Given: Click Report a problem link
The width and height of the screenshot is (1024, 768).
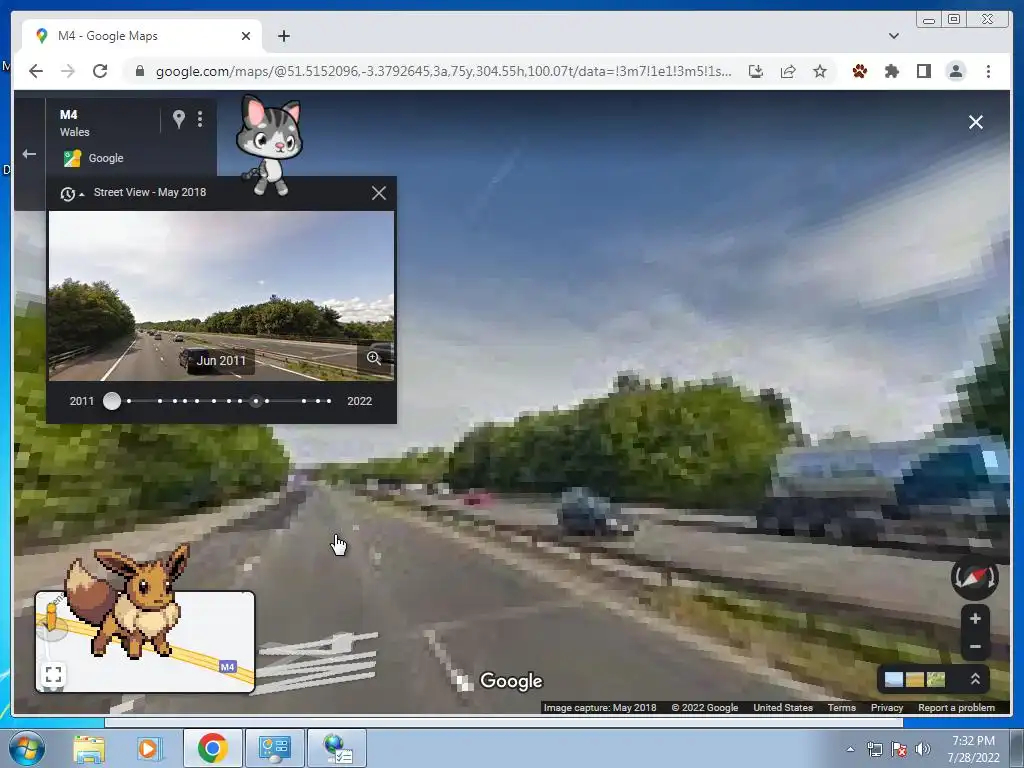Looking at the screenshot, I should (957, 708).
